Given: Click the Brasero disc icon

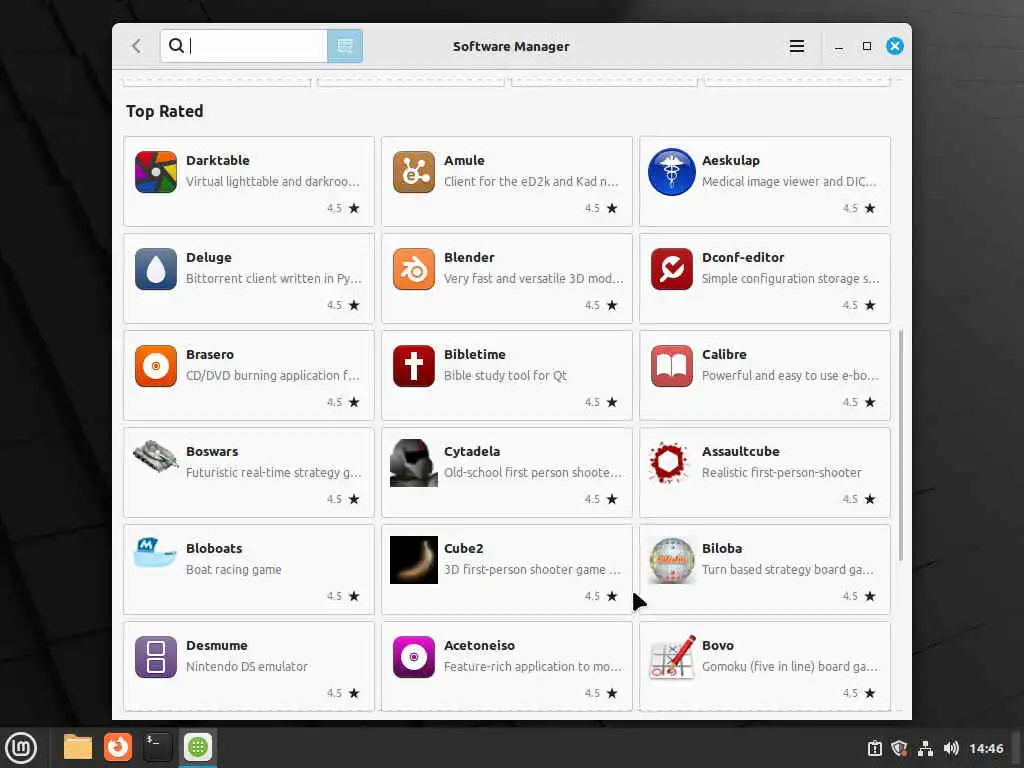Looking at the screenshot, I should click(x=155, y=366).
